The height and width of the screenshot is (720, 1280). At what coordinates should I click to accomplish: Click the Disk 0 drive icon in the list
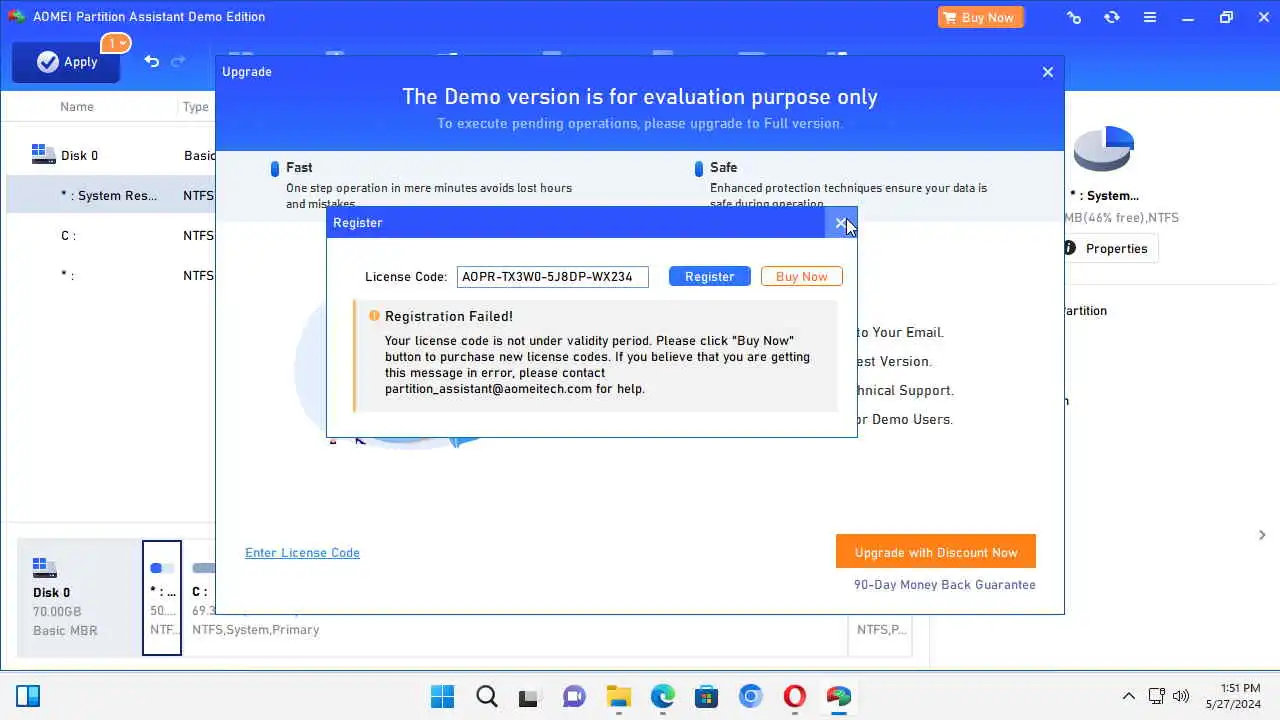pos(43,154)
